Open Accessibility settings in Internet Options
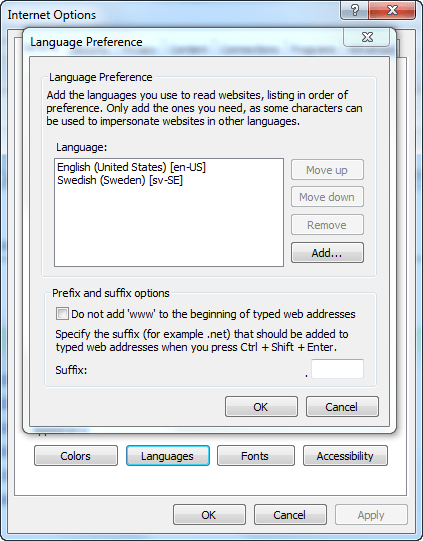The width and height of the screenshot is (423, 541). pyautogui.click(x=345, y=456)
